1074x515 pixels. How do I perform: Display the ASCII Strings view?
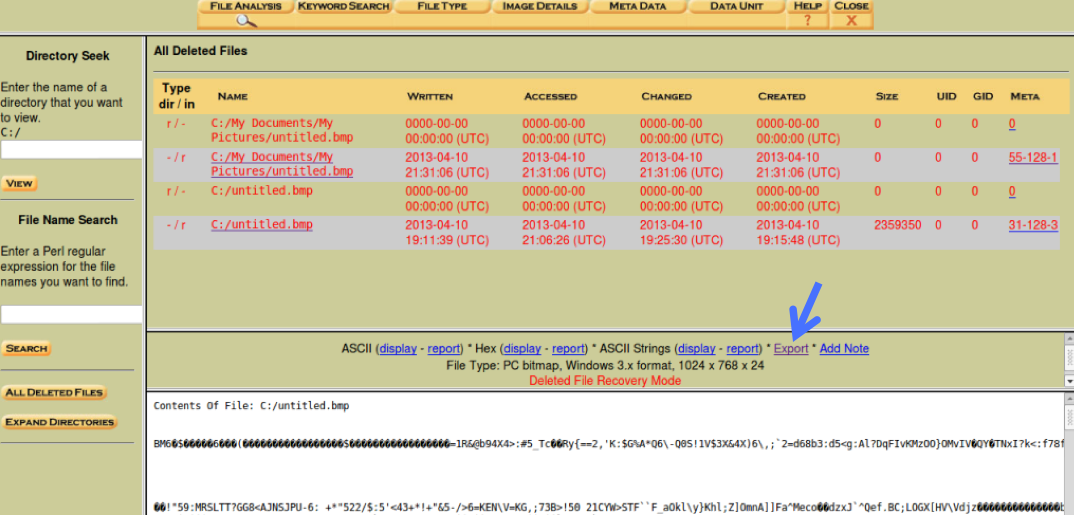pos(697,349)
